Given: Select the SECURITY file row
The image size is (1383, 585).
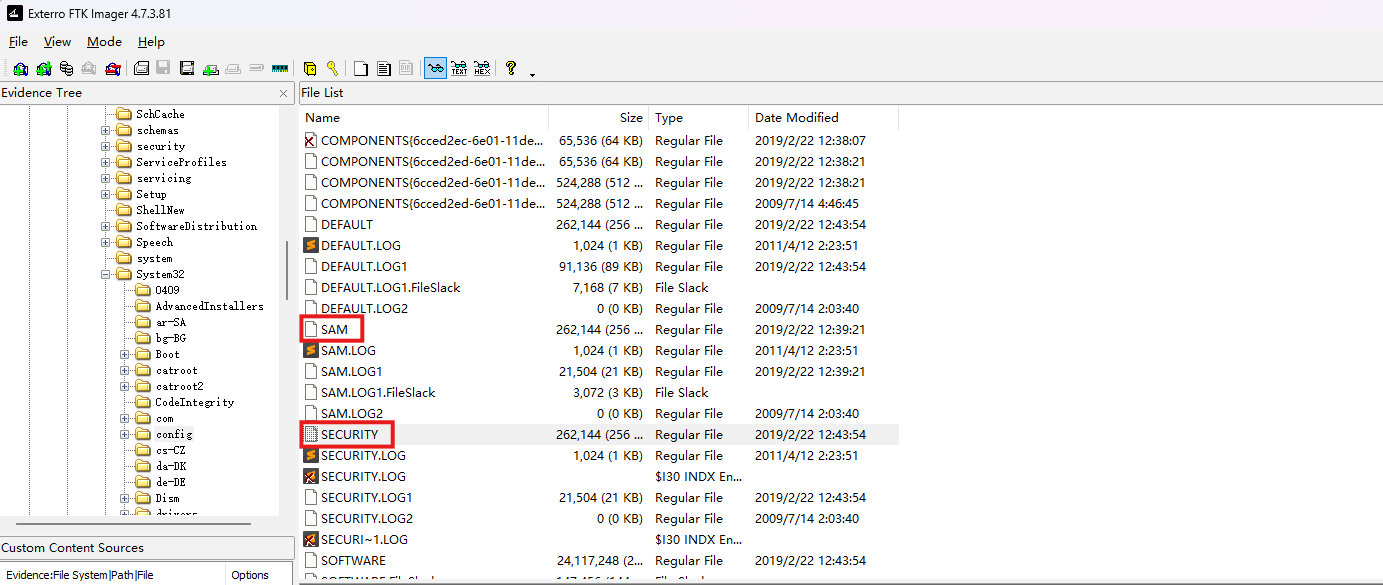Looking at the screenshot, I should click(599, 434).
